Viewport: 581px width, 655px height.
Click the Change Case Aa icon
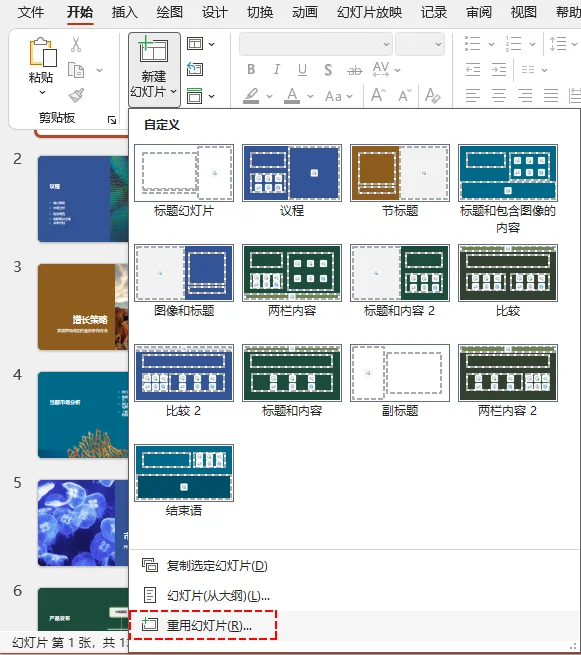333,96
